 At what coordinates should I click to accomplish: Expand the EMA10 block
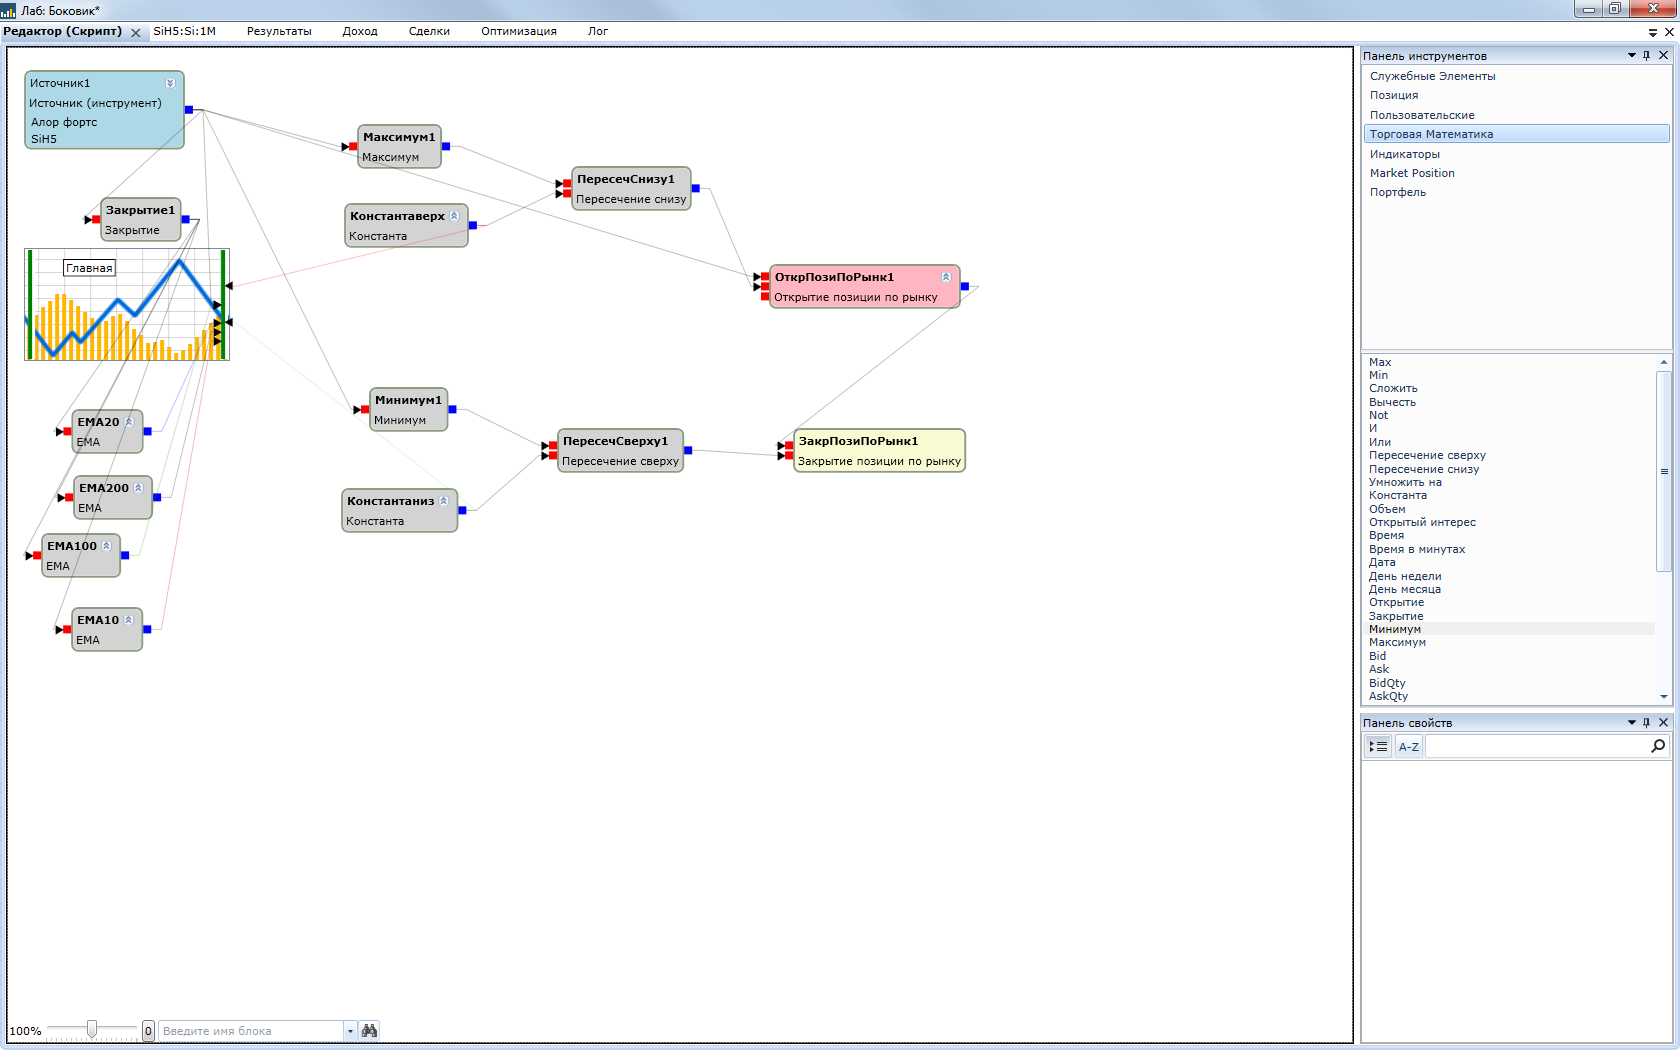[129, 620]
